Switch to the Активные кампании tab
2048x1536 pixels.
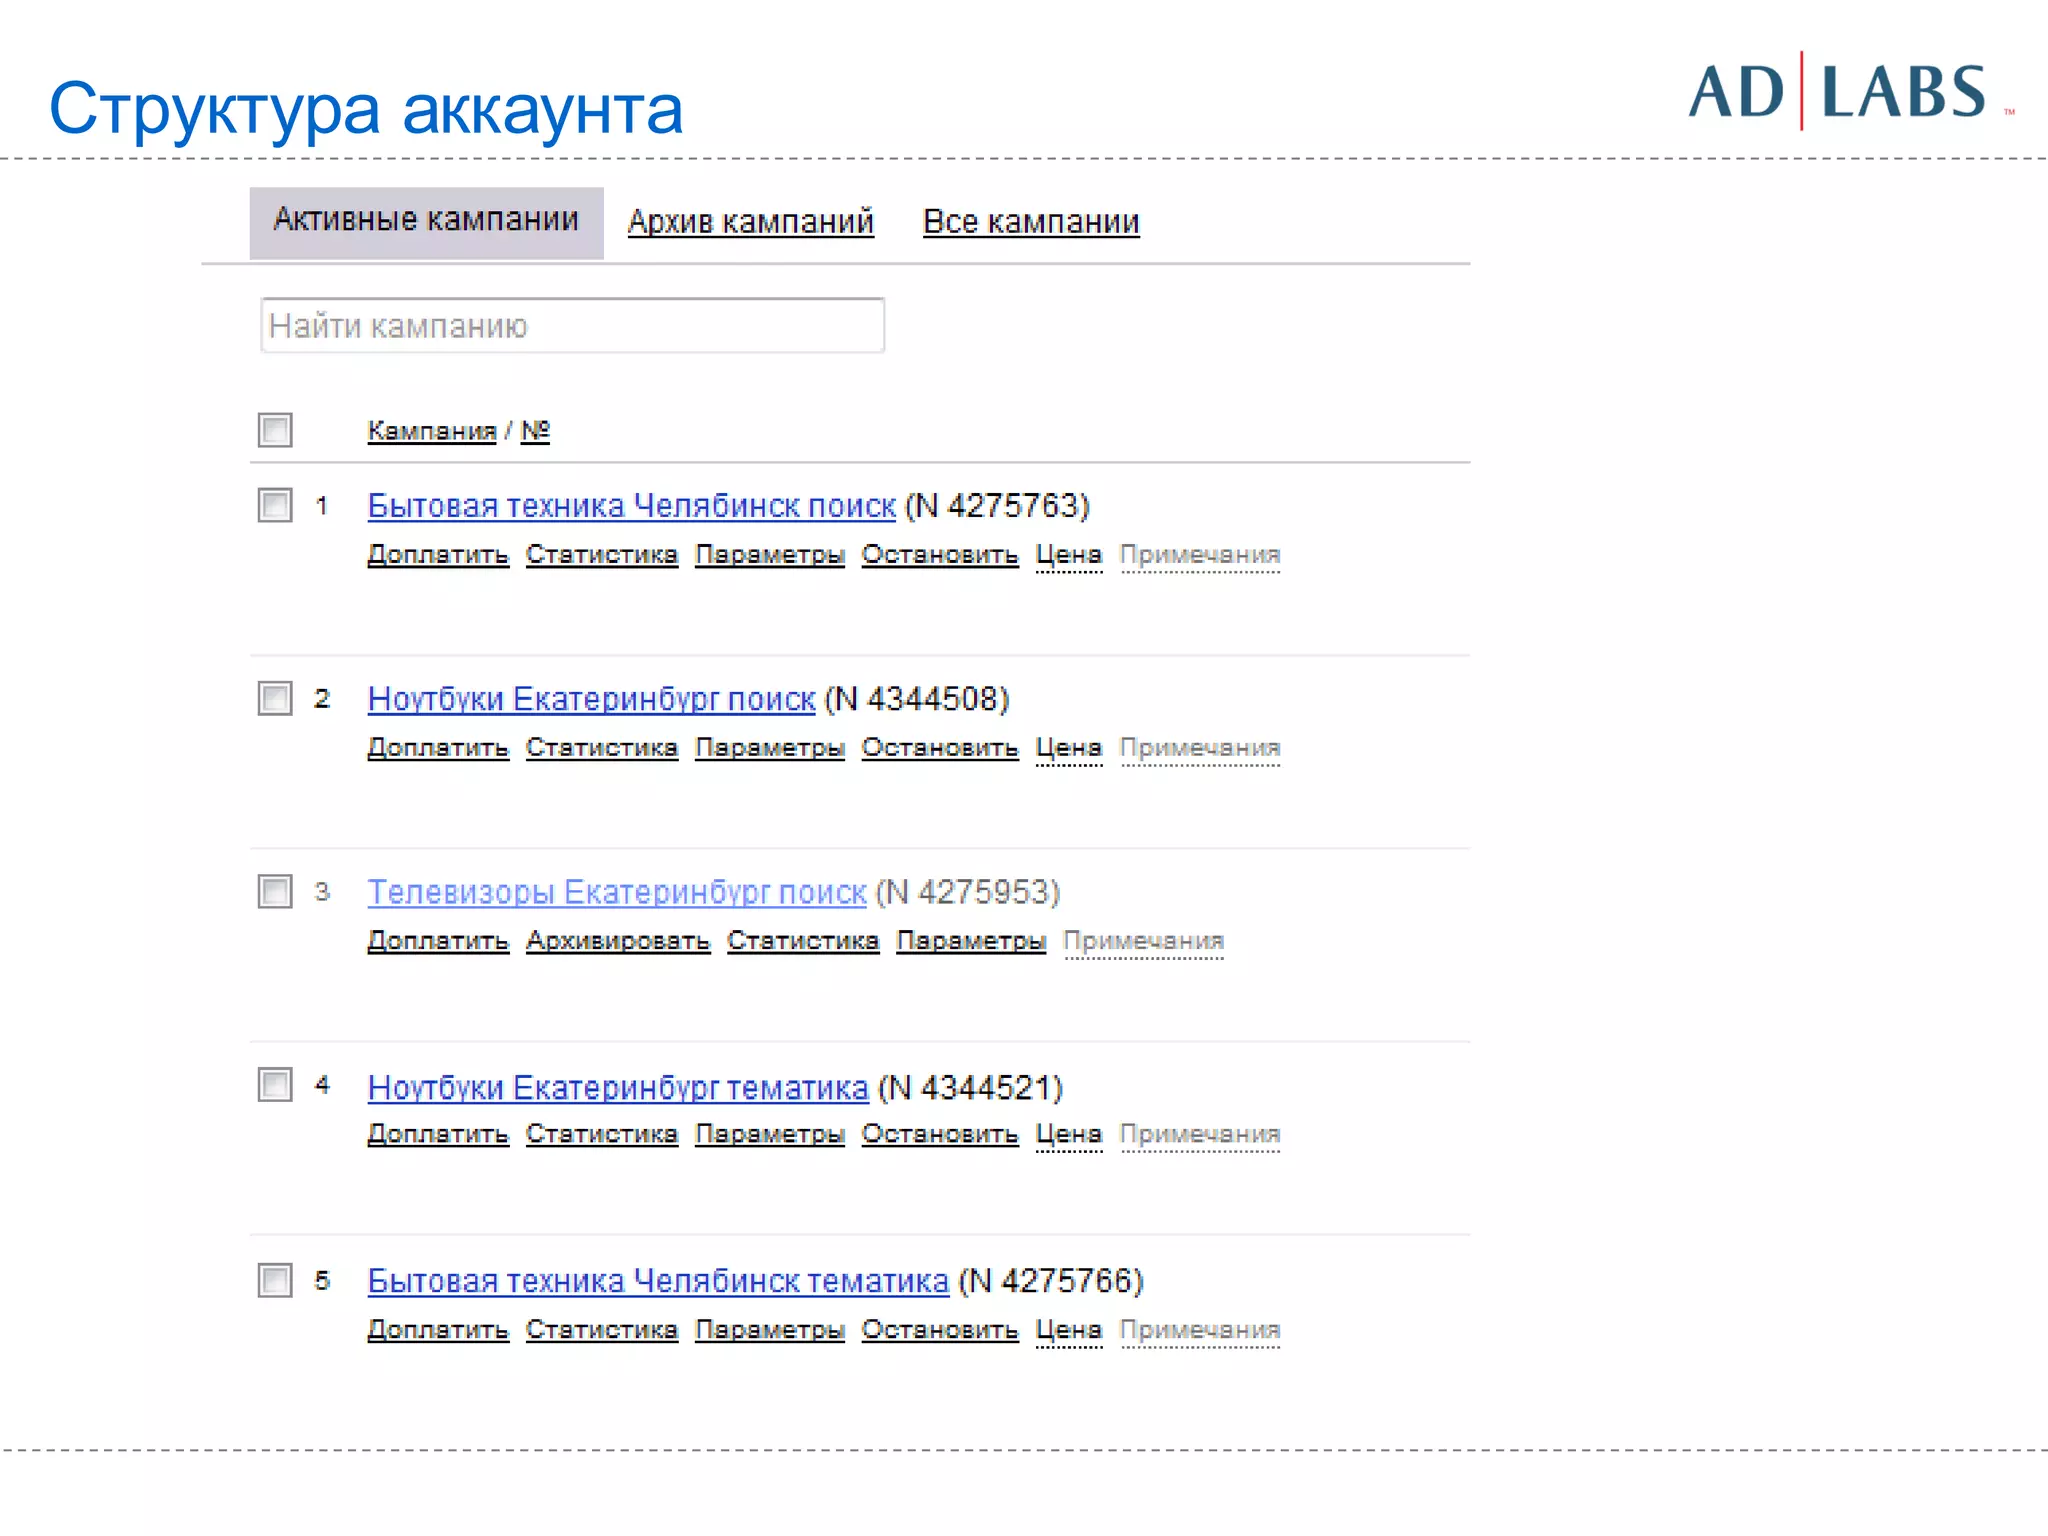(426, 222)
